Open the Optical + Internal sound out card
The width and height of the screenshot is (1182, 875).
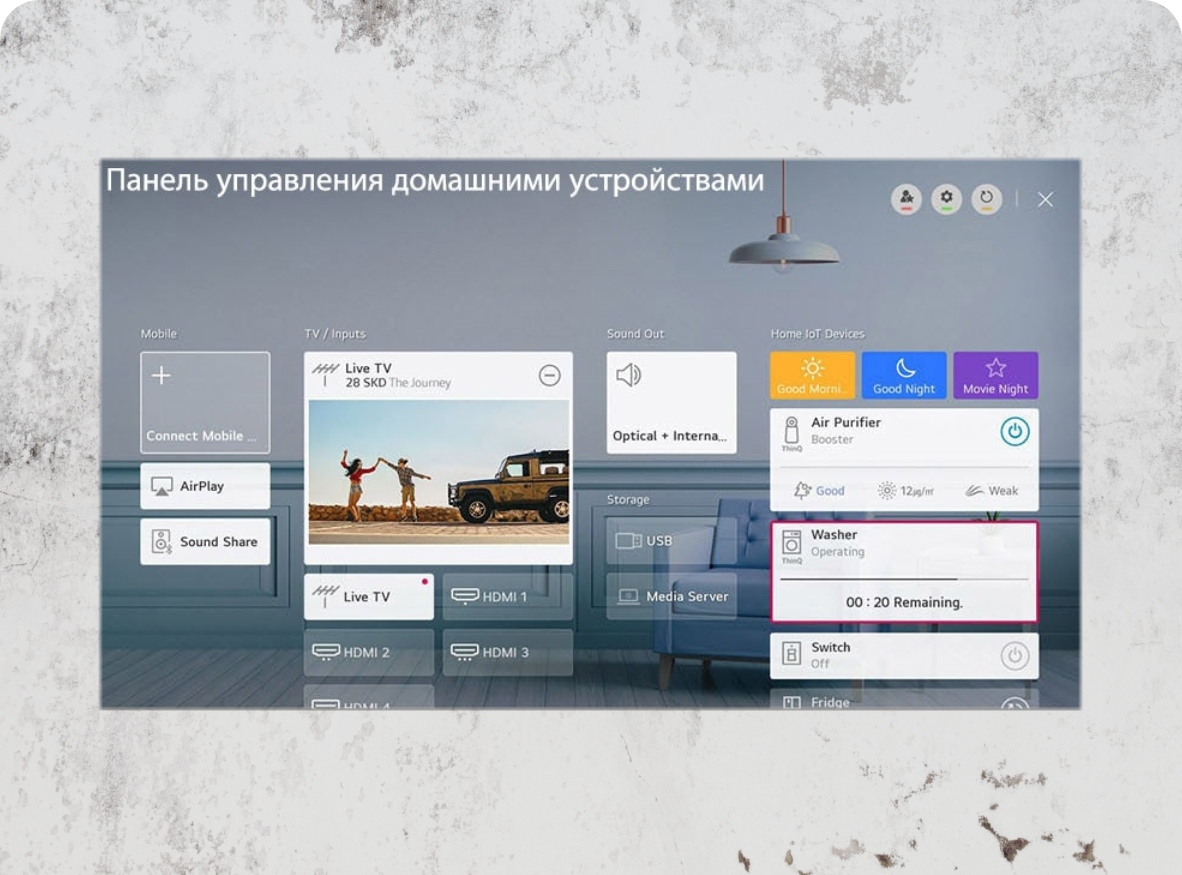coord(672,402)
